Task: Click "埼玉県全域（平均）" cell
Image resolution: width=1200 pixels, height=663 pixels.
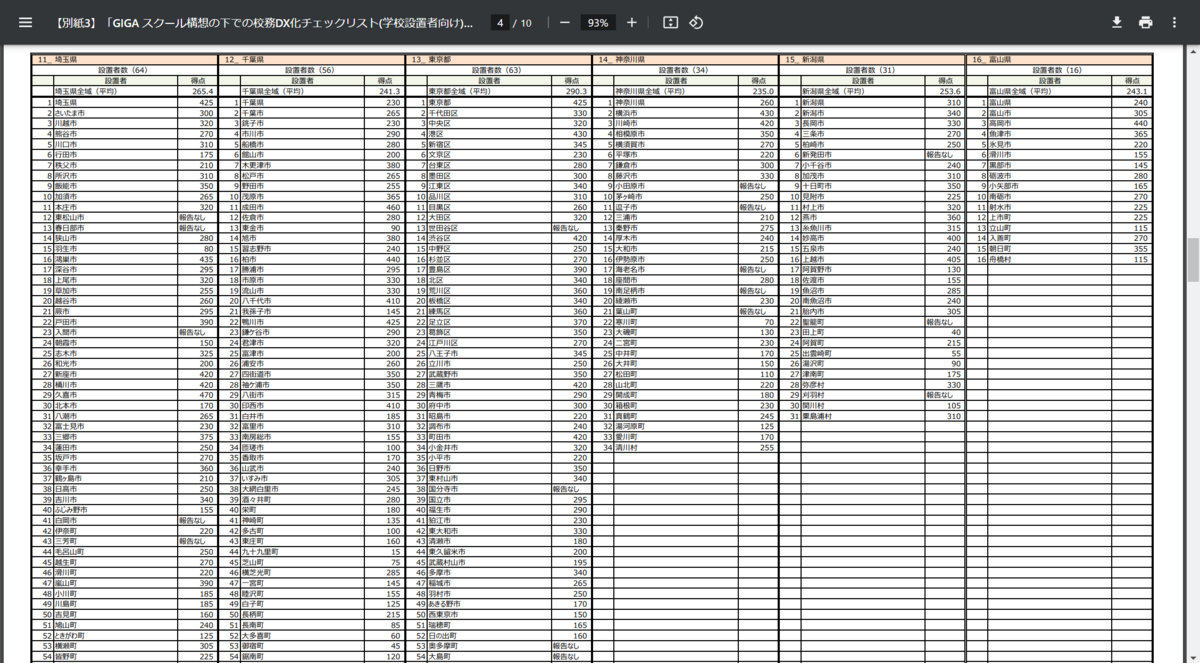Action: (85, 91)
